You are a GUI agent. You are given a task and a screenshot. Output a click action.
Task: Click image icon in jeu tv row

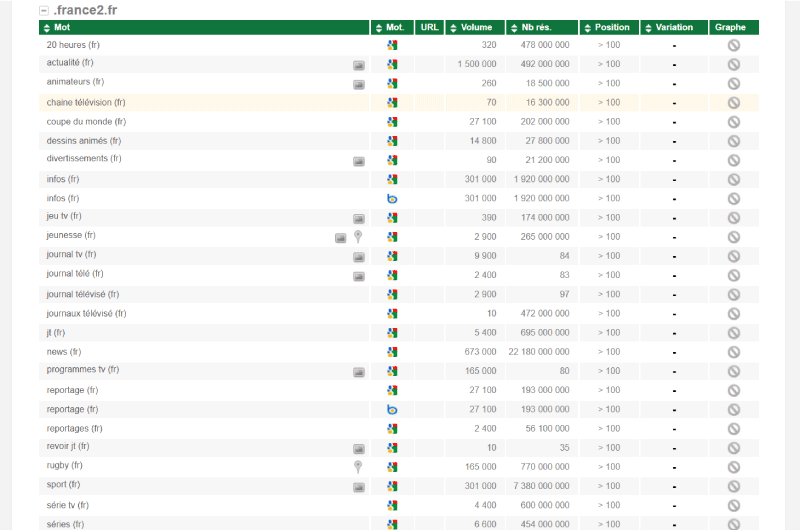[x=359, y=219]
